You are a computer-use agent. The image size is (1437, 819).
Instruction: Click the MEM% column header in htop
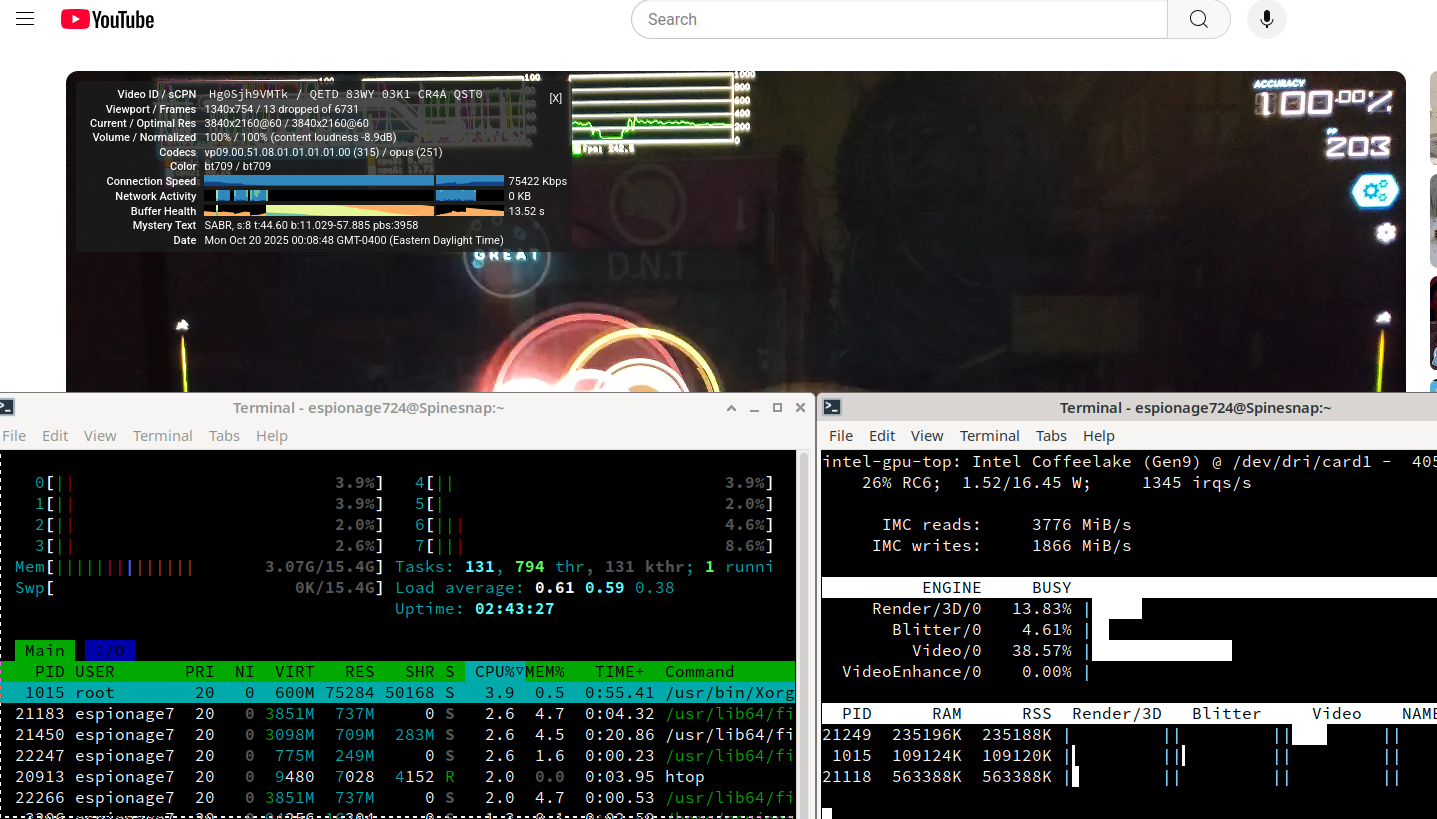(545, 671)
